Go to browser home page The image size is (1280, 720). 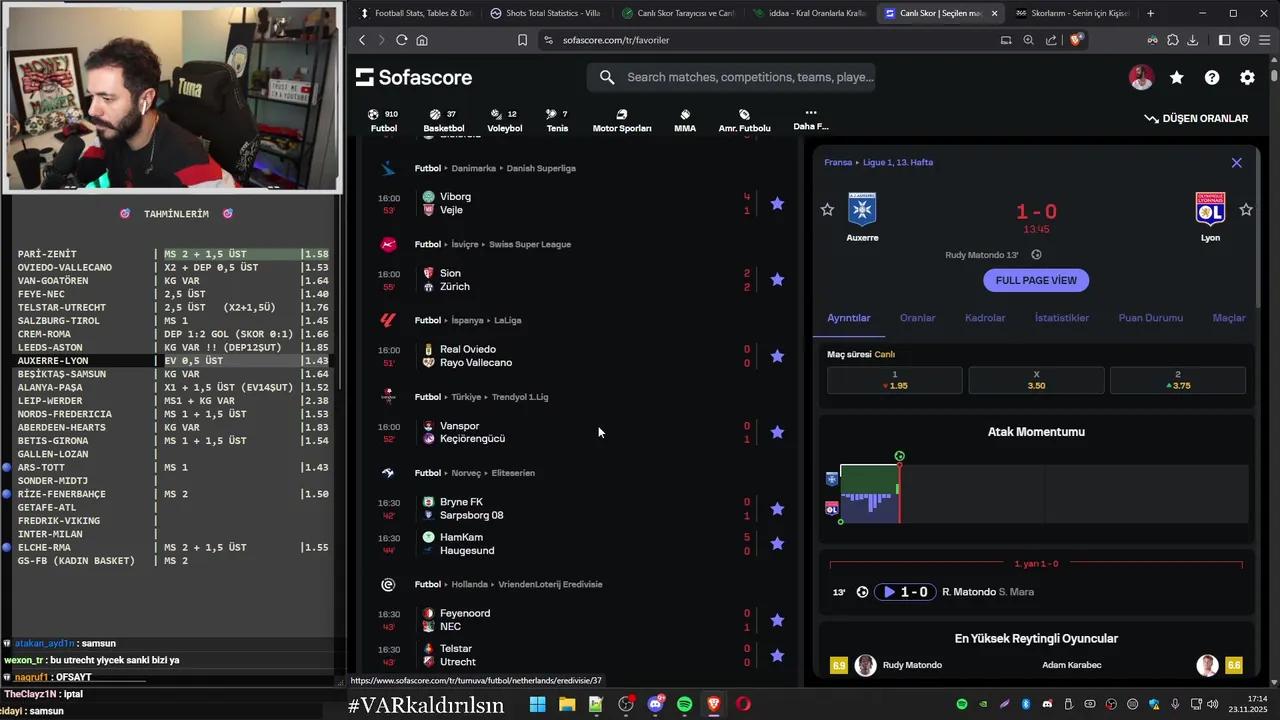click(422, 40)
